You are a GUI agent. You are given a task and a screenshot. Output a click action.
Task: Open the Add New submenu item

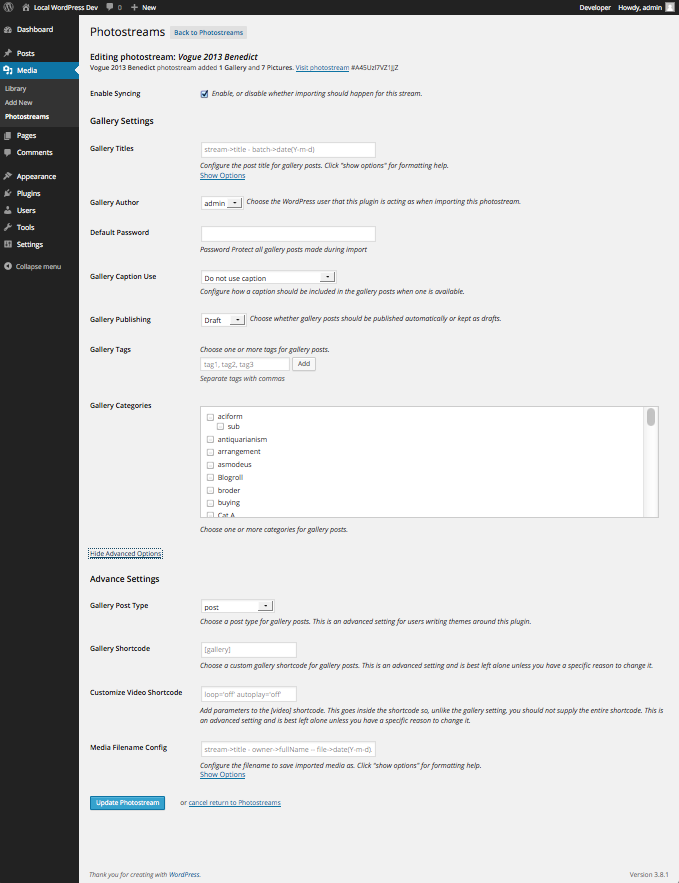coord(19,102)
